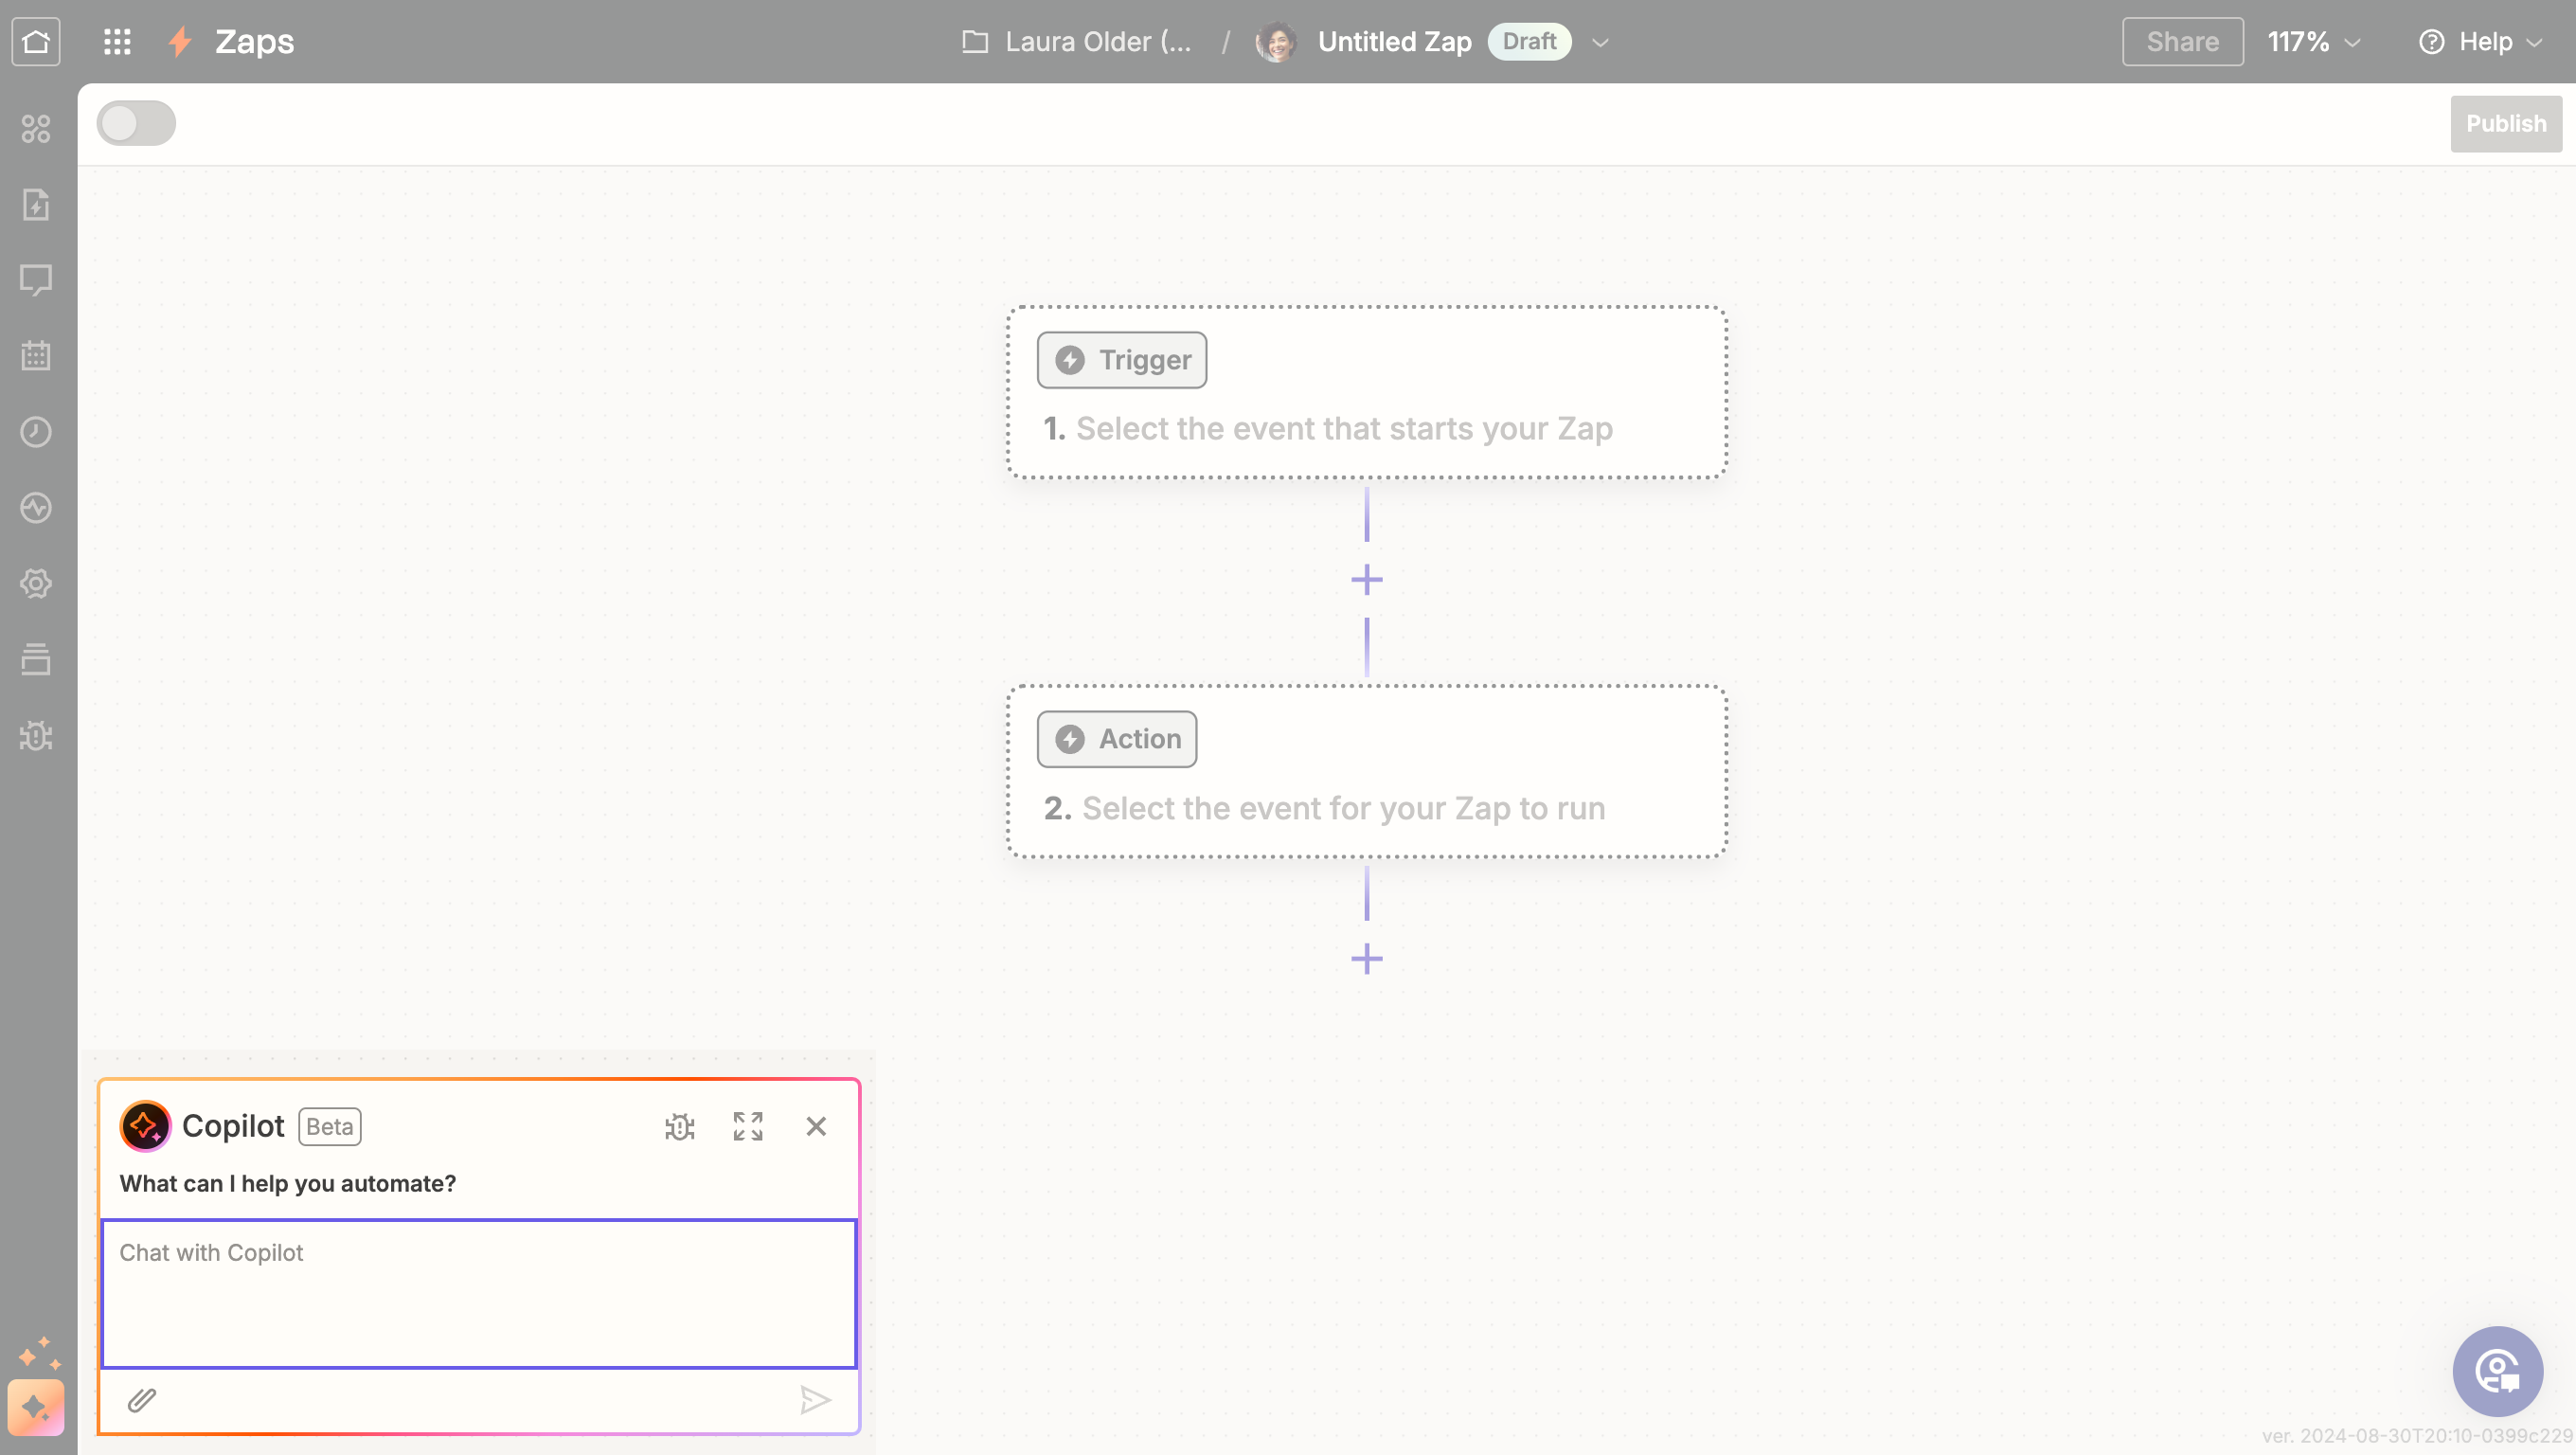Open the comments speech-bubble sidebar icon
This screenshot has width=2576, height=1455.
click(36, 280)
